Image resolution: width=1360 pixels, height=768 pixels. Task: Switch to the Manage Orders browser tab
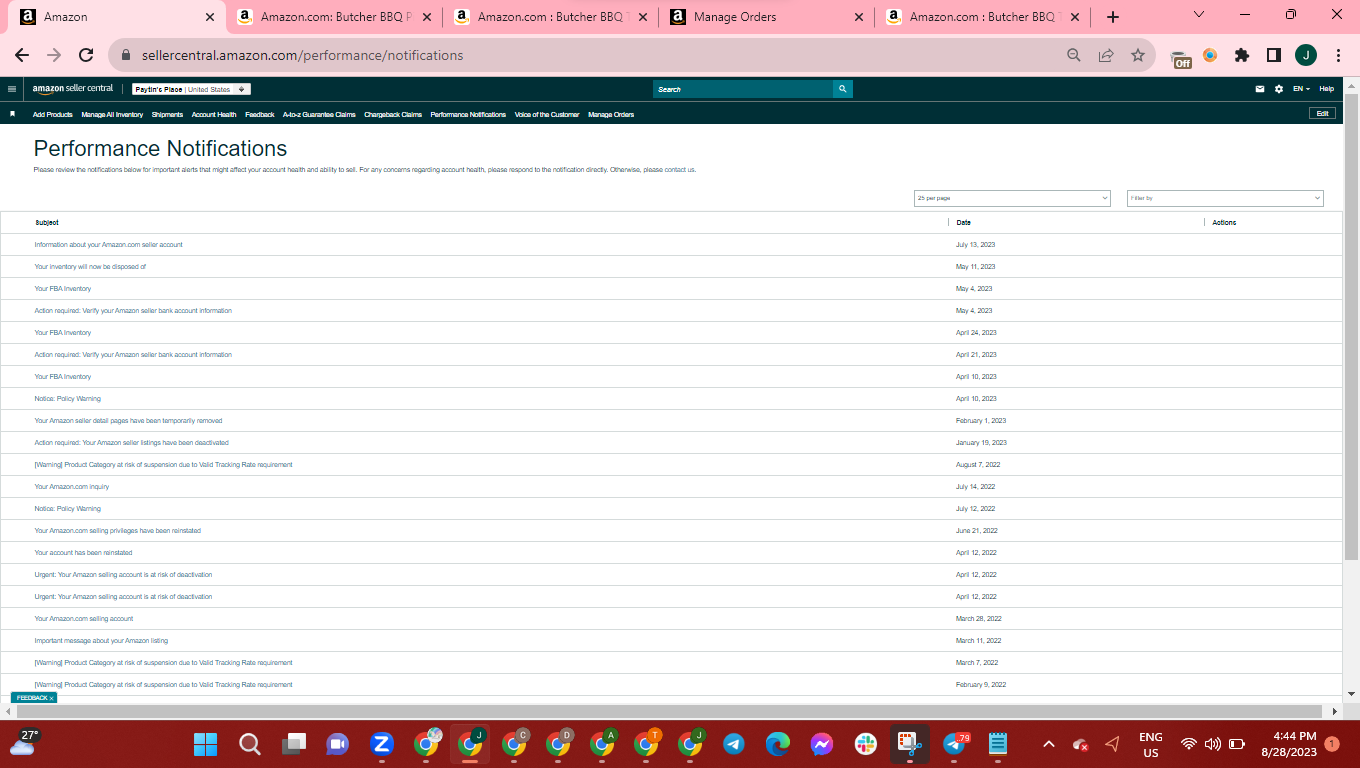pos(768,17)
